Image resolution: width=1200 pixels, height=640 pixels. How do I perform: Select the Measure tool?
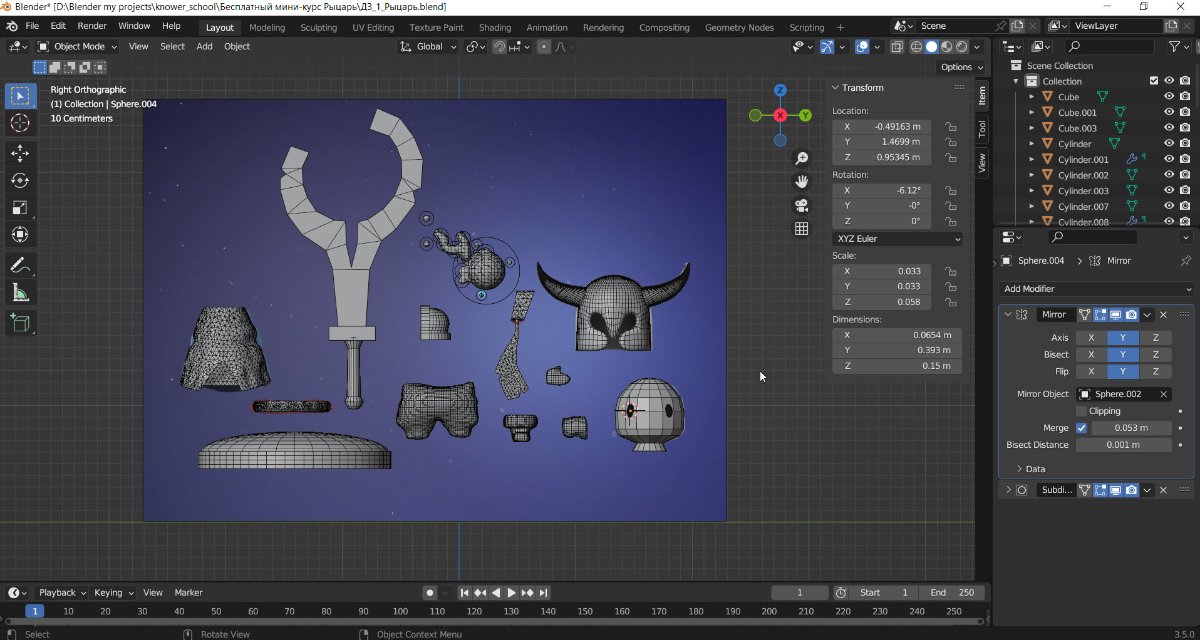coord(19,293)
